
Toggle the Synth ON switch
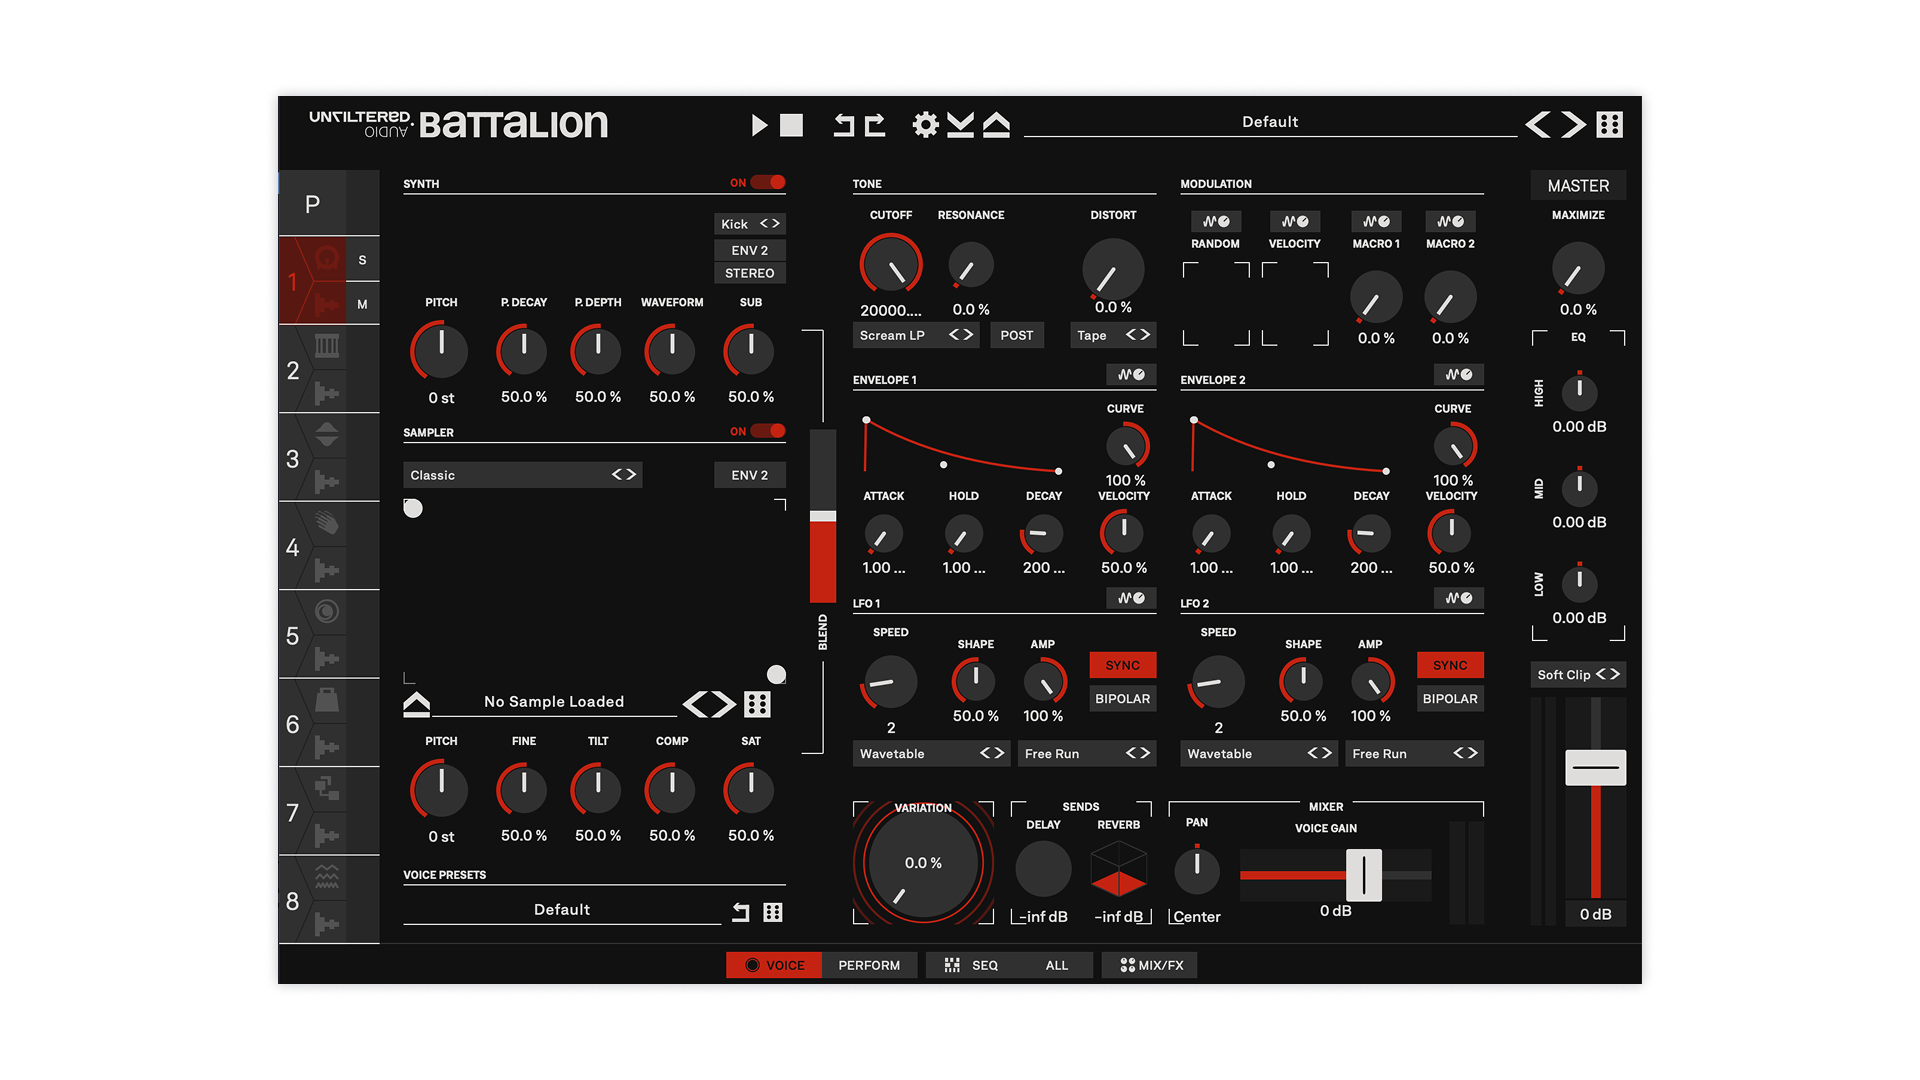[768, 183]
